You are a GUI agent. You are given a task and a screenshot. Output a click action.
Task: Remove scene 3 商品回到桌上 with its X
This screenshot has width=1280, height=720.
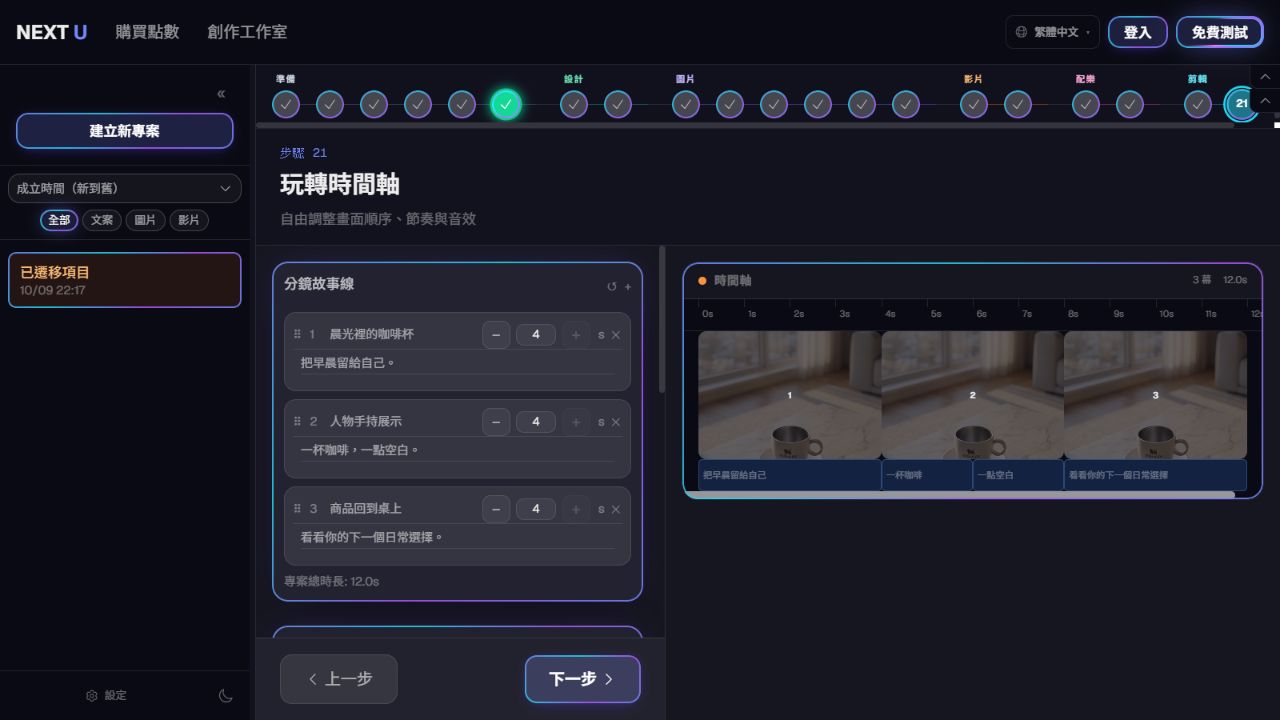point(616,509)
